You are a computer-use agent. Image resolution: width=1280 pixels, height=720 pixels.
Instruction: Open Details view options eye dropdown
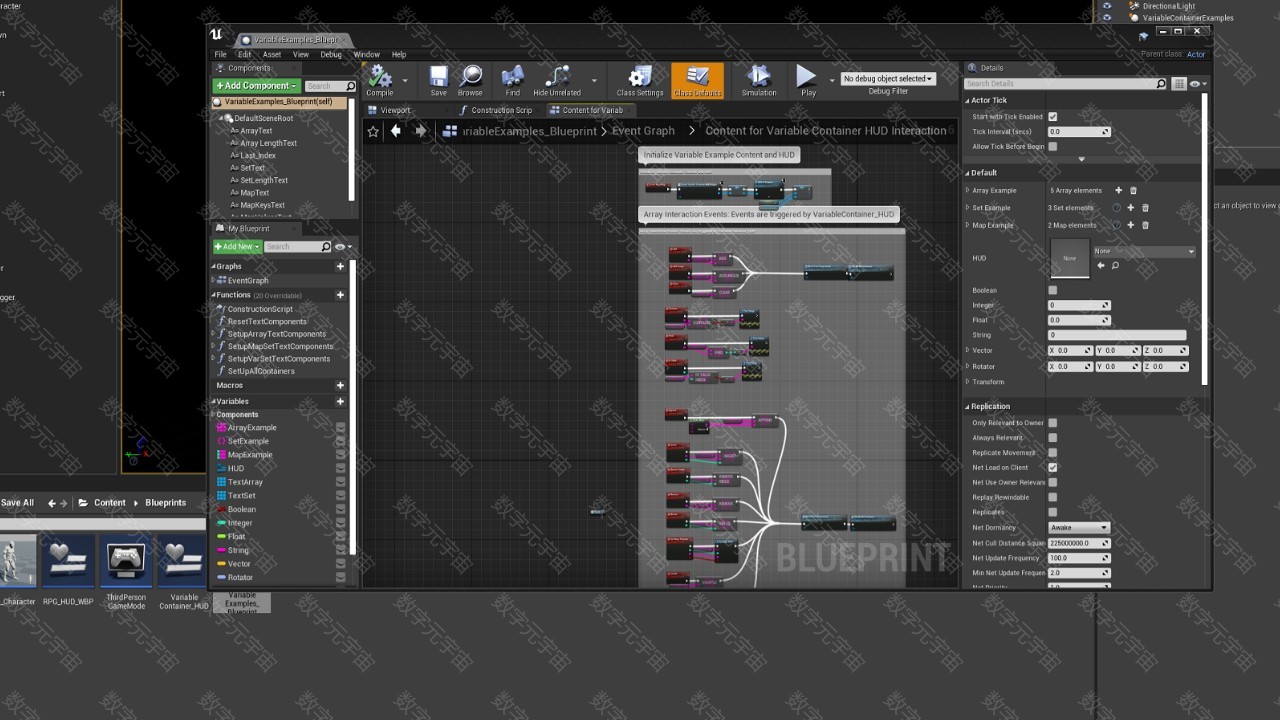(1198, 84)
